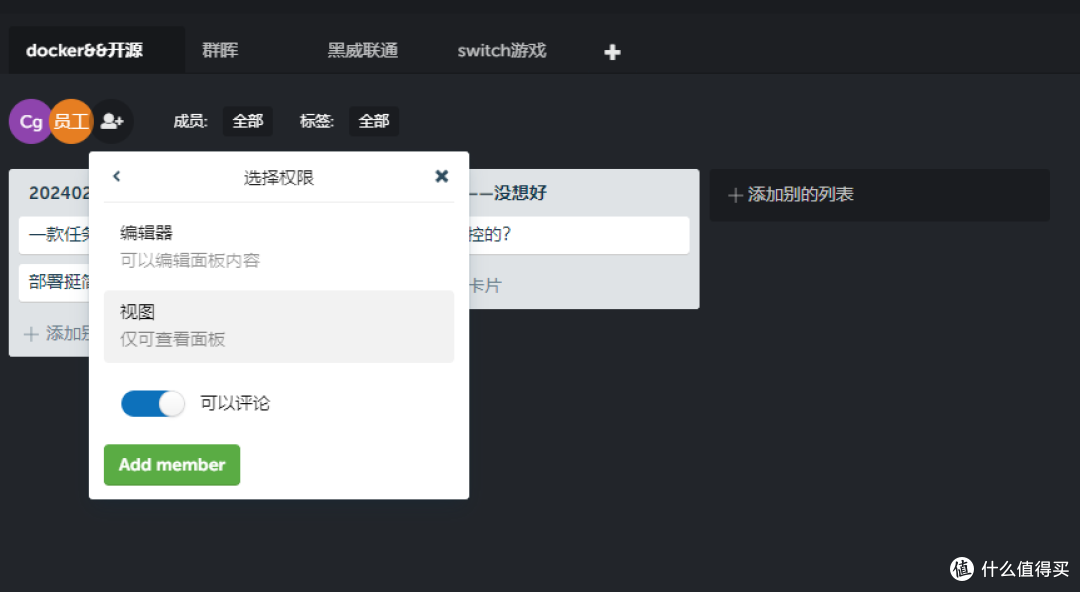Disable the 可以评论 toggle
This screenshot has height=592, width=1080.
(x=152, y=402)
